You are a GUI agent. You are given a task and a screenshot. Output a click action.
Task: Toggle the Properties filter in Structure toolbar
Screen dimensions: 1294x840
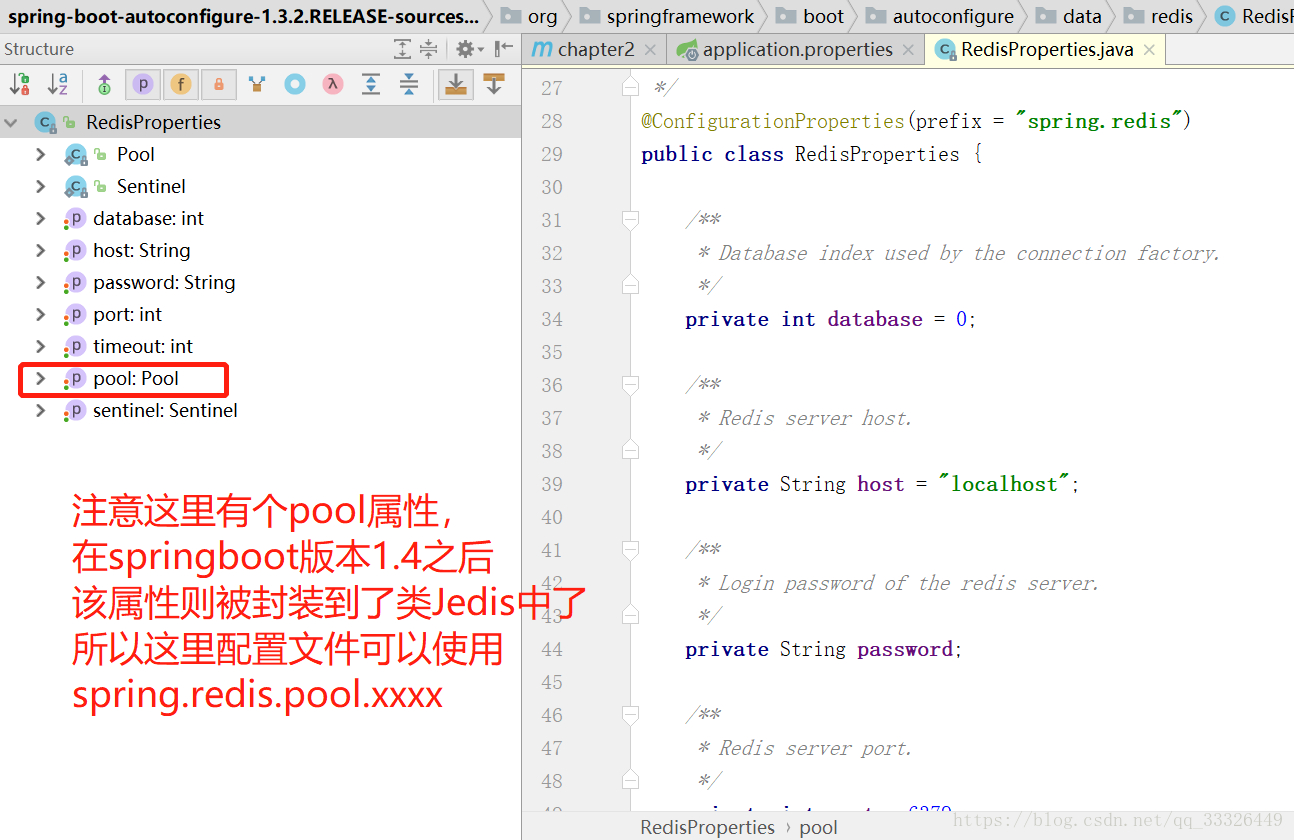[x=142, y=85]
